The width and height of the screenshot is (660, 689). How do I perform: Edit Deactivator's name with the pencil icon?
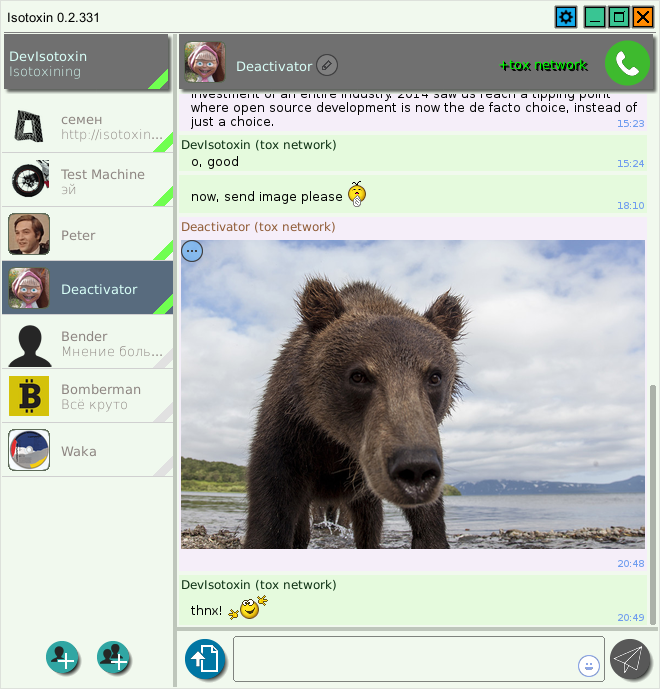pos(327,65)
